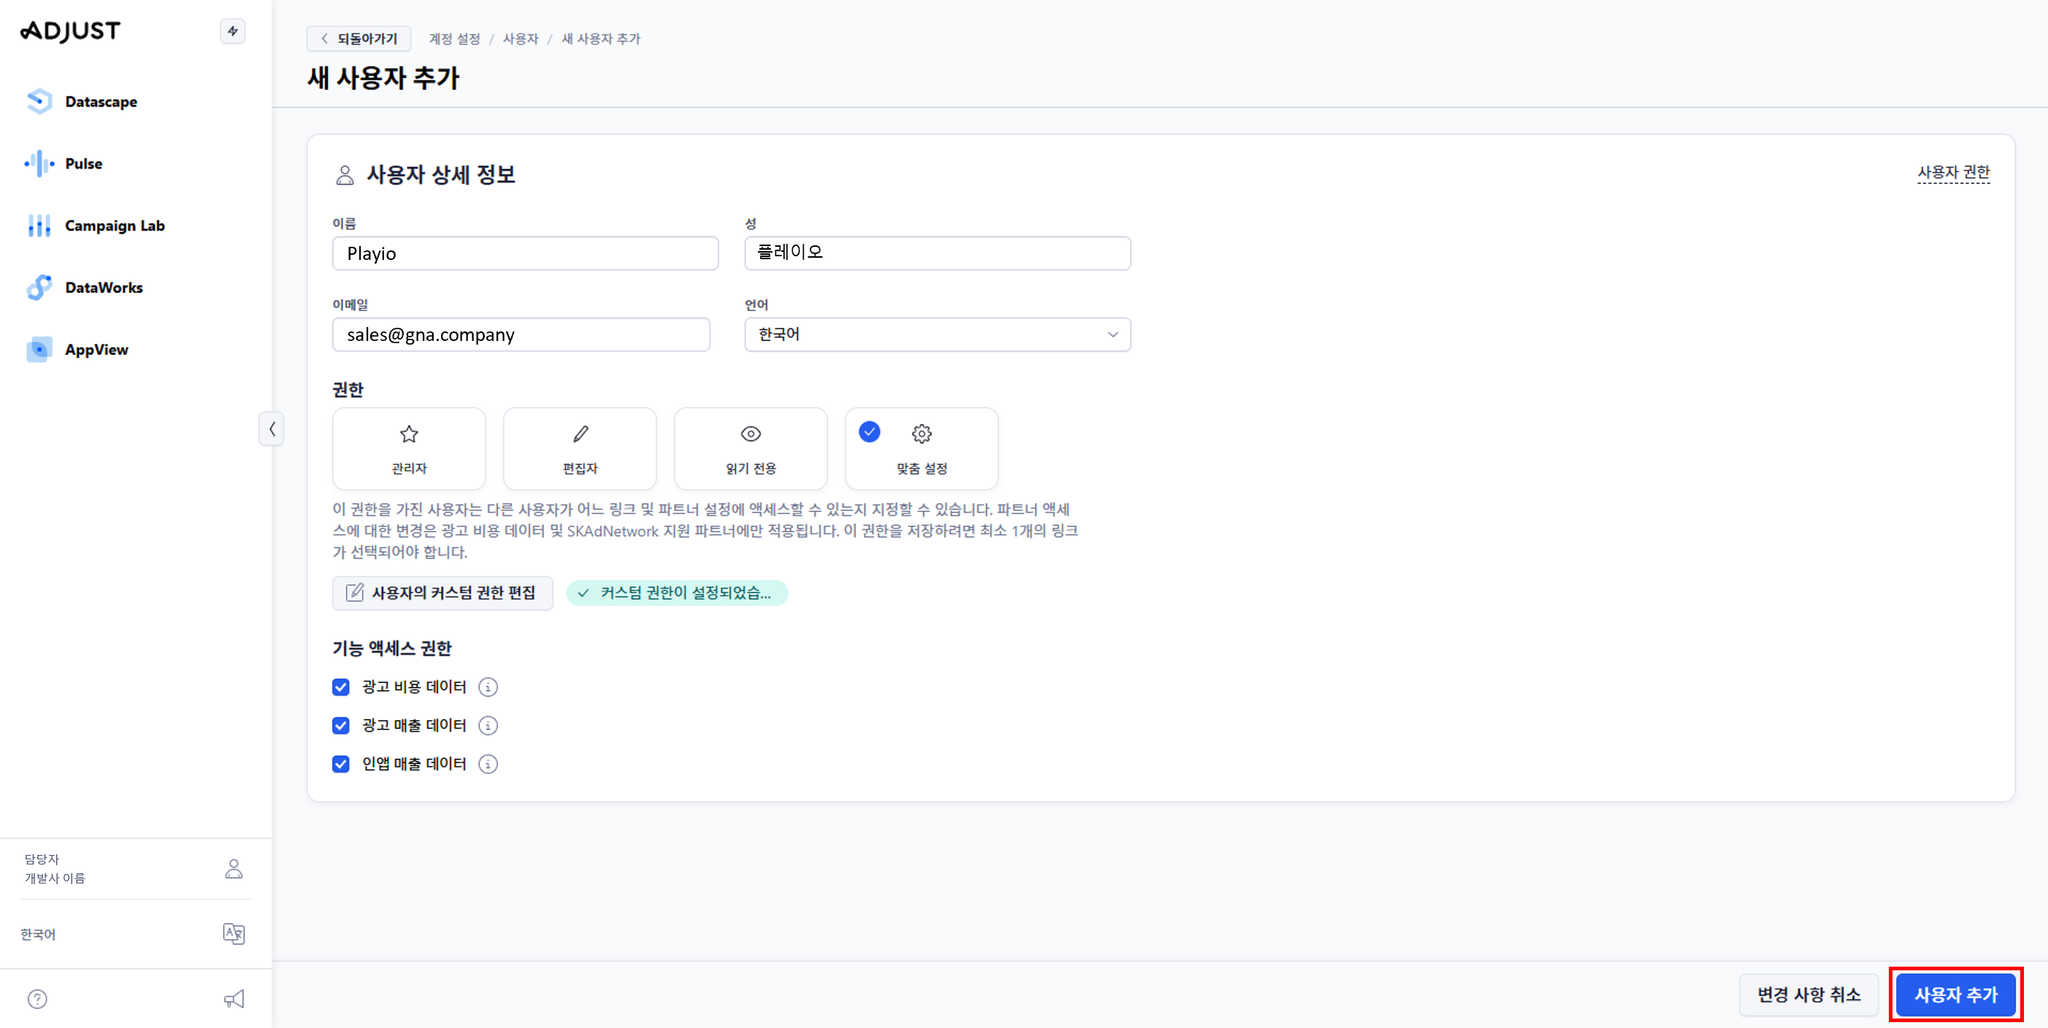2048x1028 pixels.
Task: Select the 편집자 permission card
Action: (580, 448)
